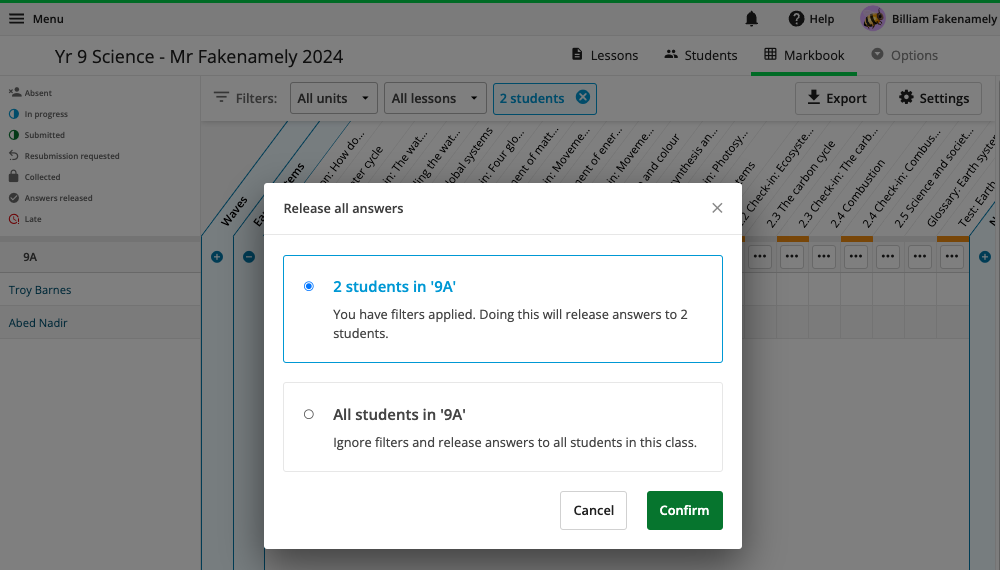Viewport: 1000px width, 570px height.
Task: Open the All lessons dropdown
Action: pos(435,98)
